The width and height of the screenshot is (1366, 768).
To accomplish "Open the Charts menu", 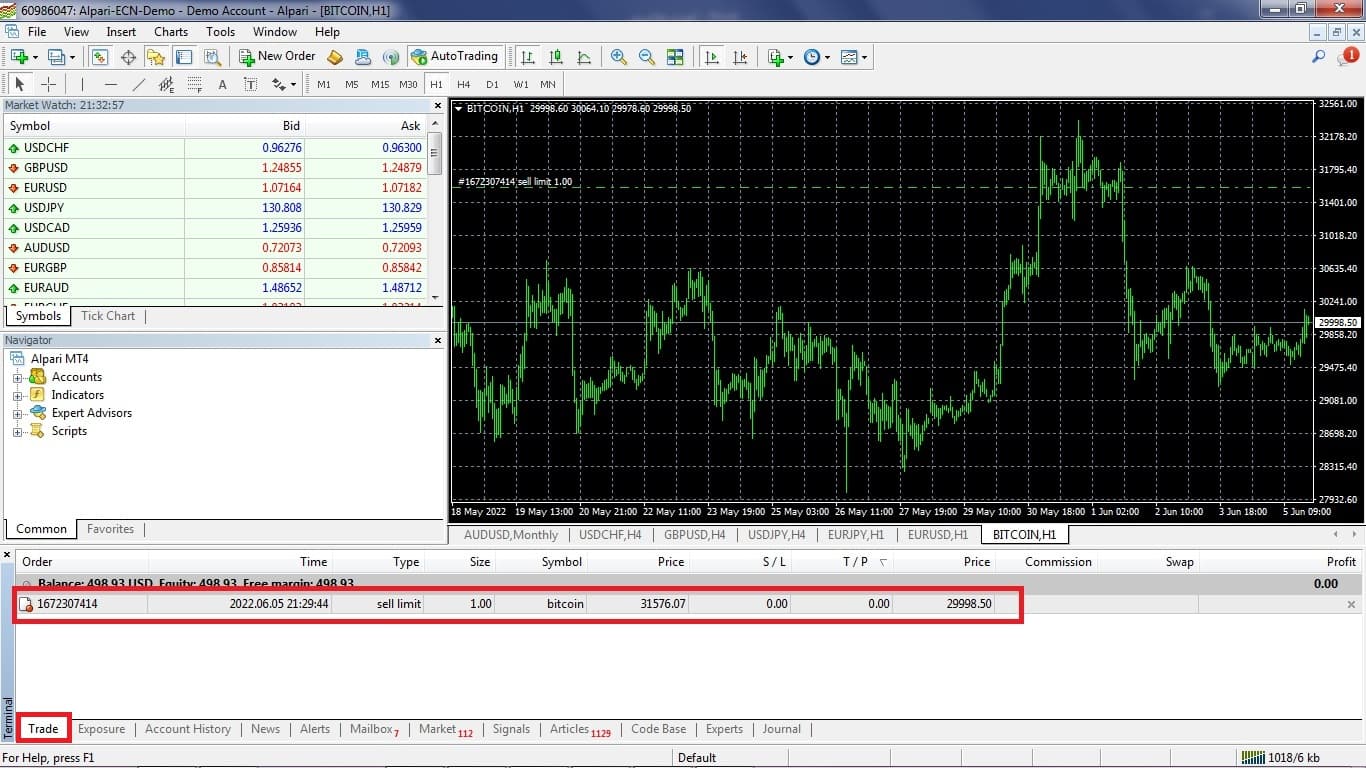I will coord(171,32).
